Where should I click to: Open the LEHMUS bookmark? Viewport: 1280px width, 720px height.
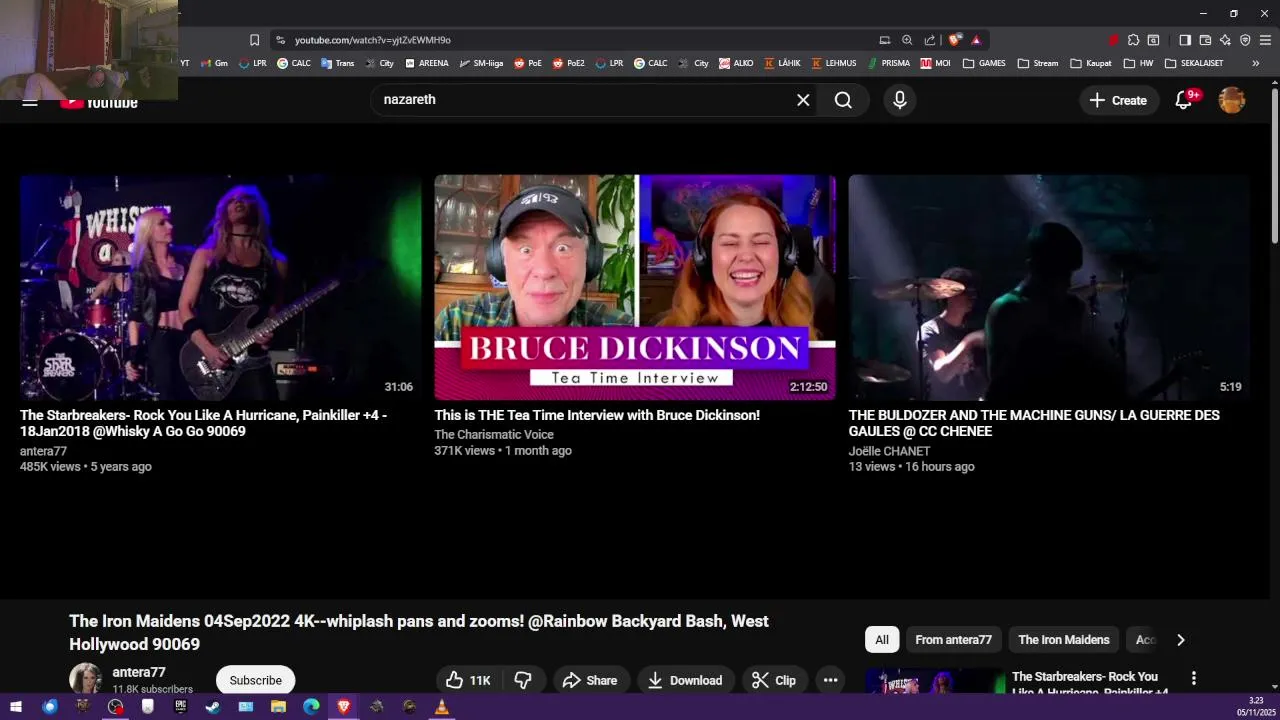tap(834, 63)
